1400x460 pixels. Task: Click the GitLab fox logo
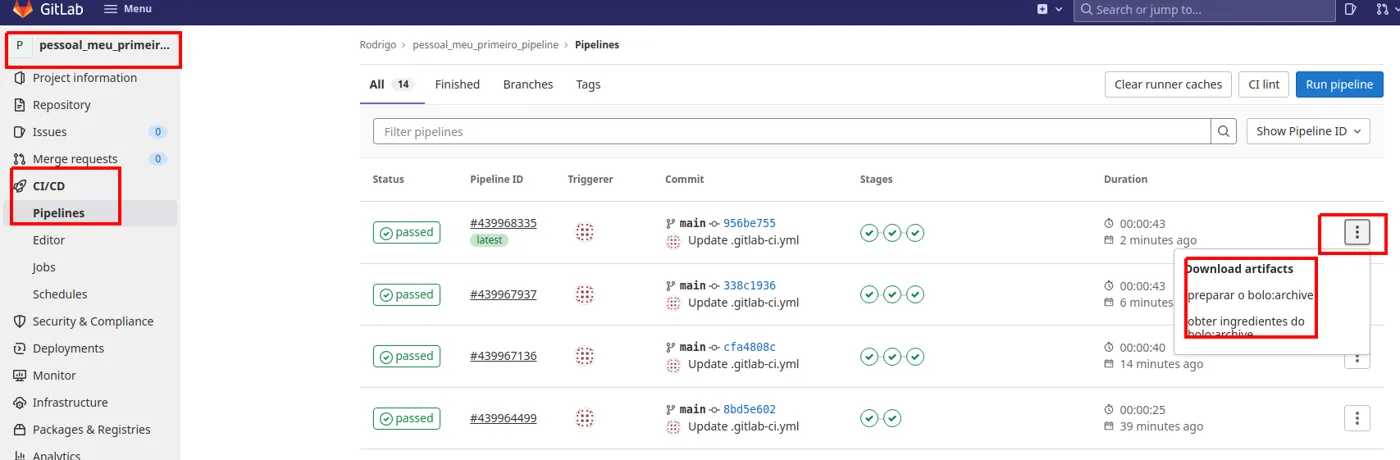coord(22,9)
